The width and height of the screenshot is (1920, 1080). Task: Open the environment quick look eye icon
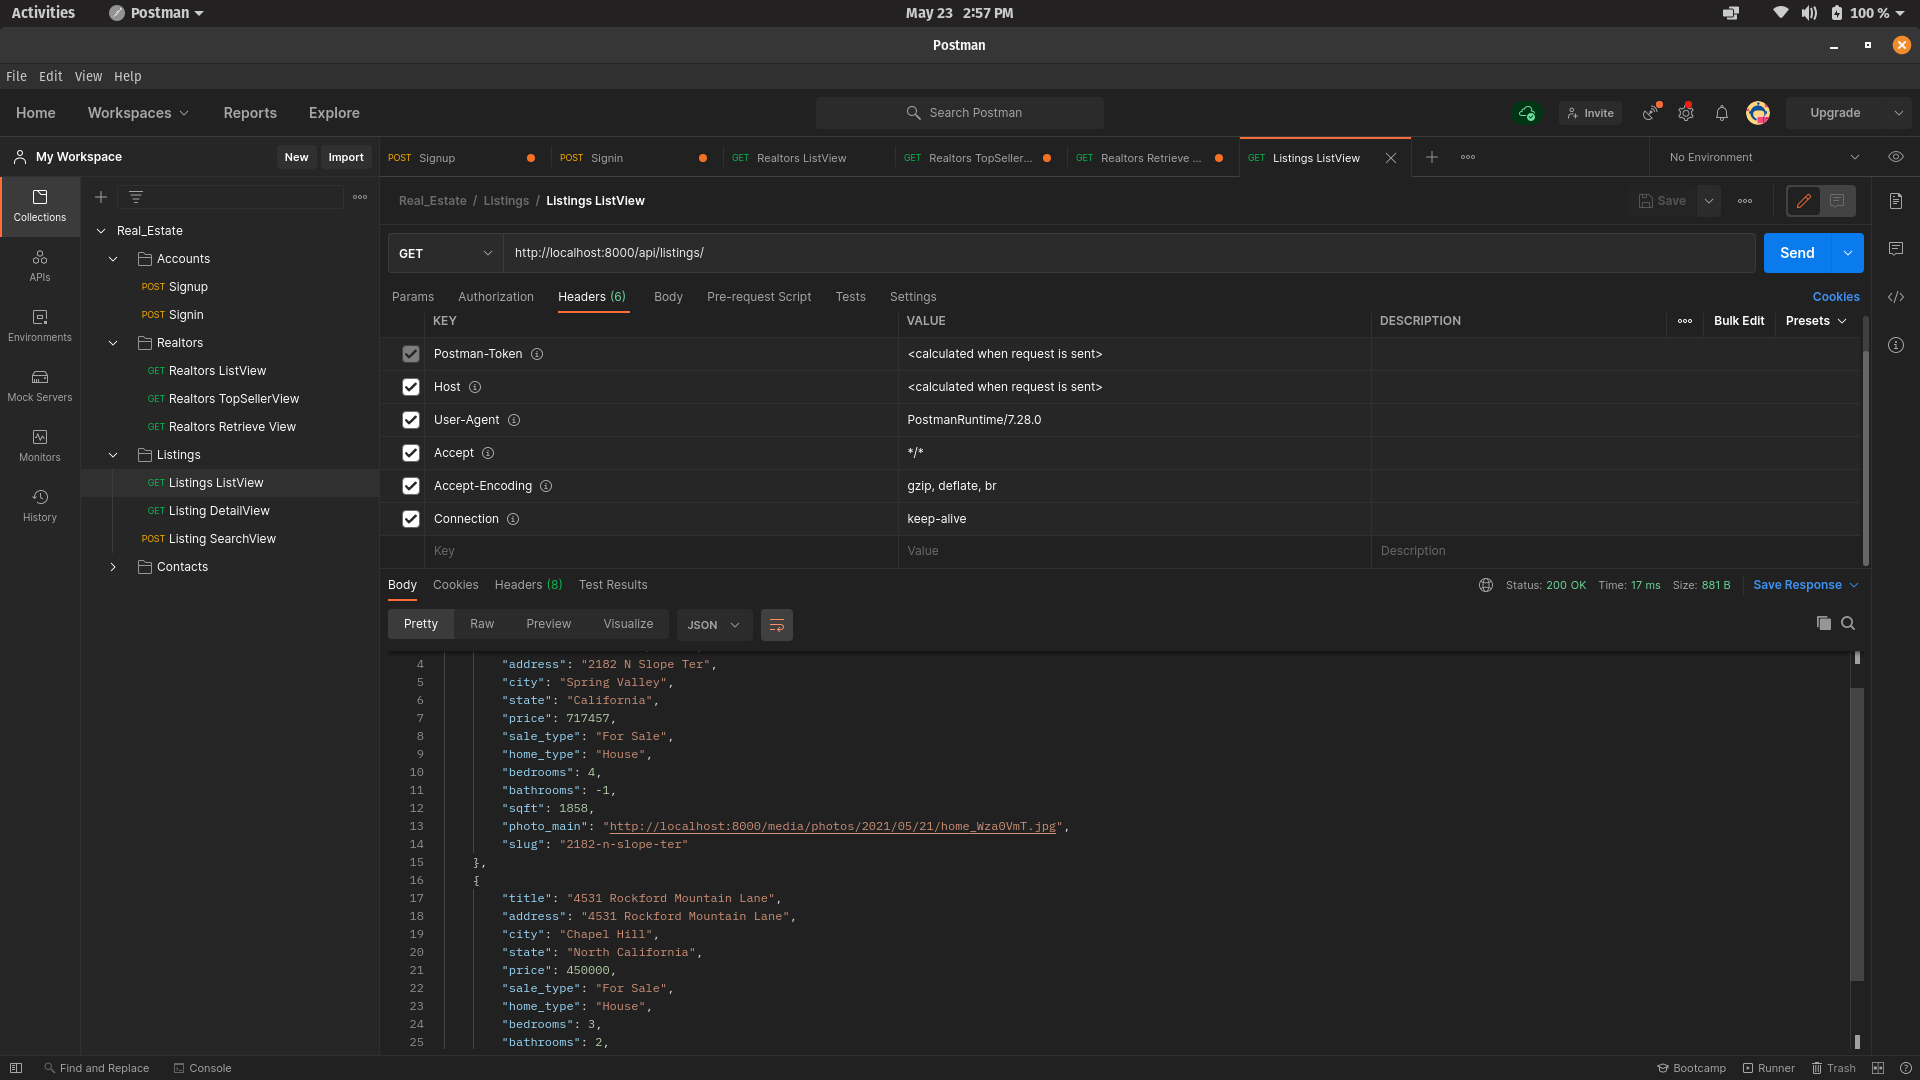coord(1895,157)
